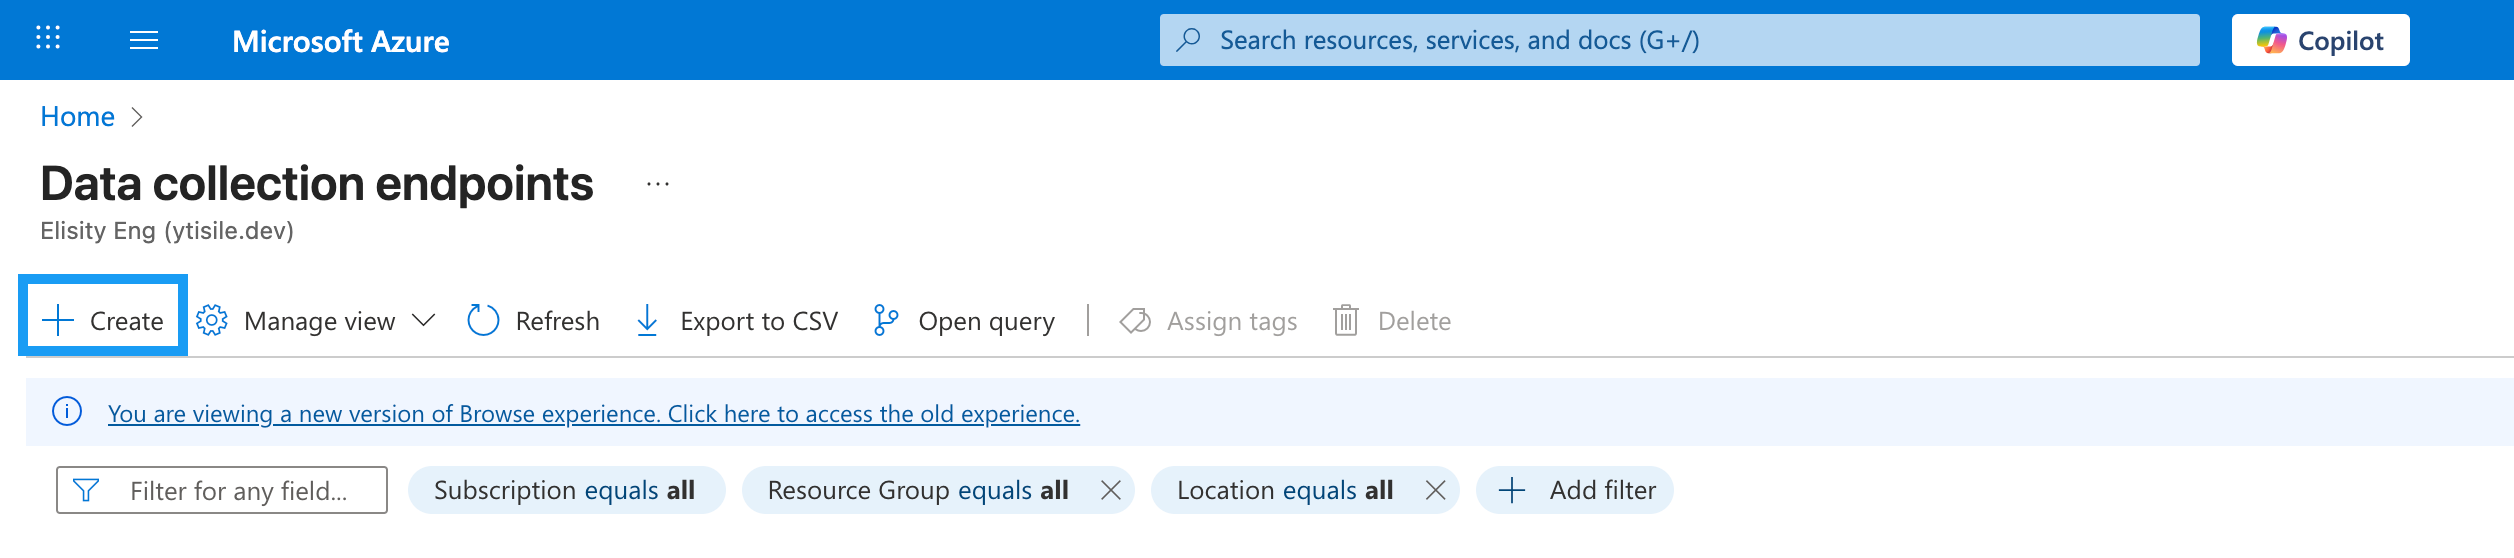2514x558 pixels.
Task: Open the ellipsis more options next to title
Action: tap(657, 184)
